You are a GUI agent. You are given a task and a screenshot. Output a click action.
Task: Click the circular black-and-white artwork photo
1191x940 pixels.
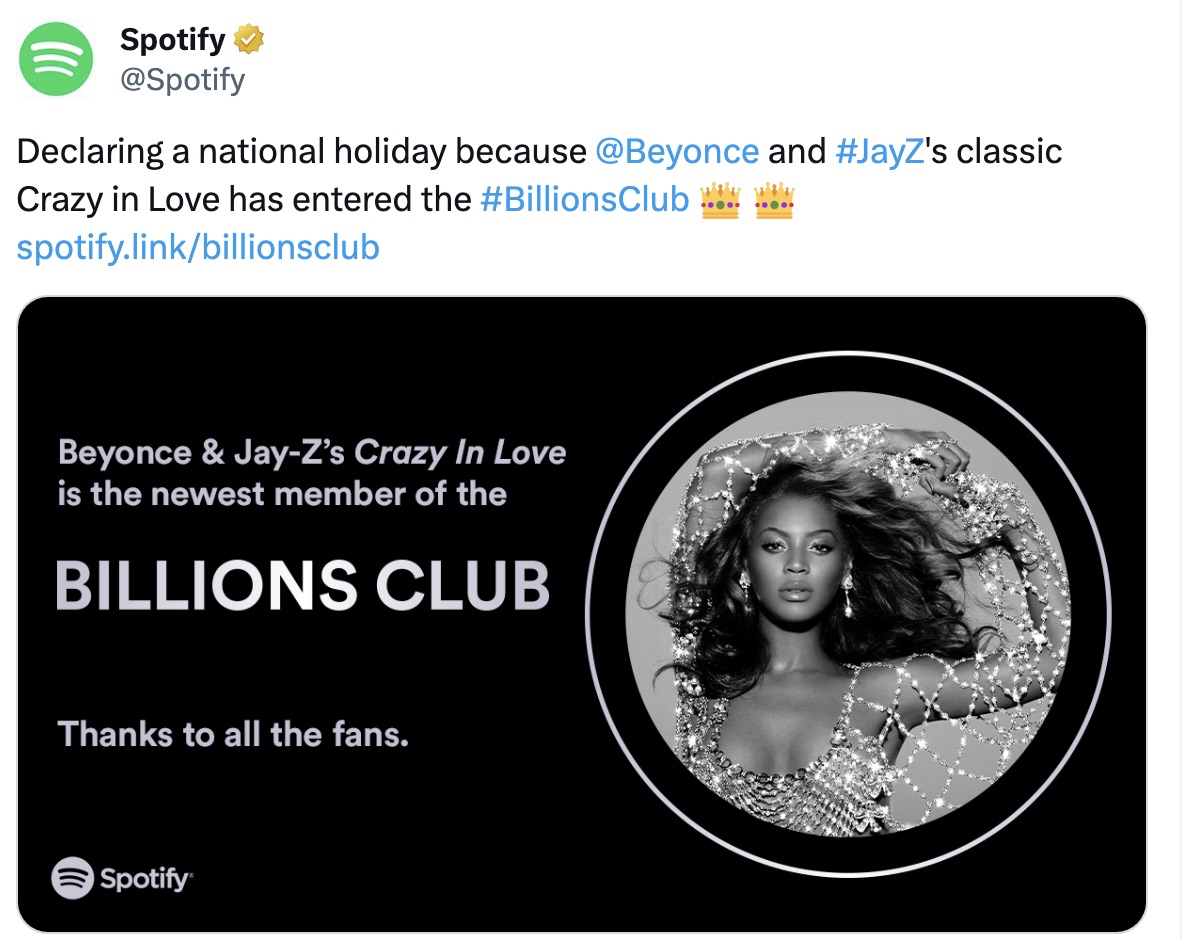click(847, 614)
